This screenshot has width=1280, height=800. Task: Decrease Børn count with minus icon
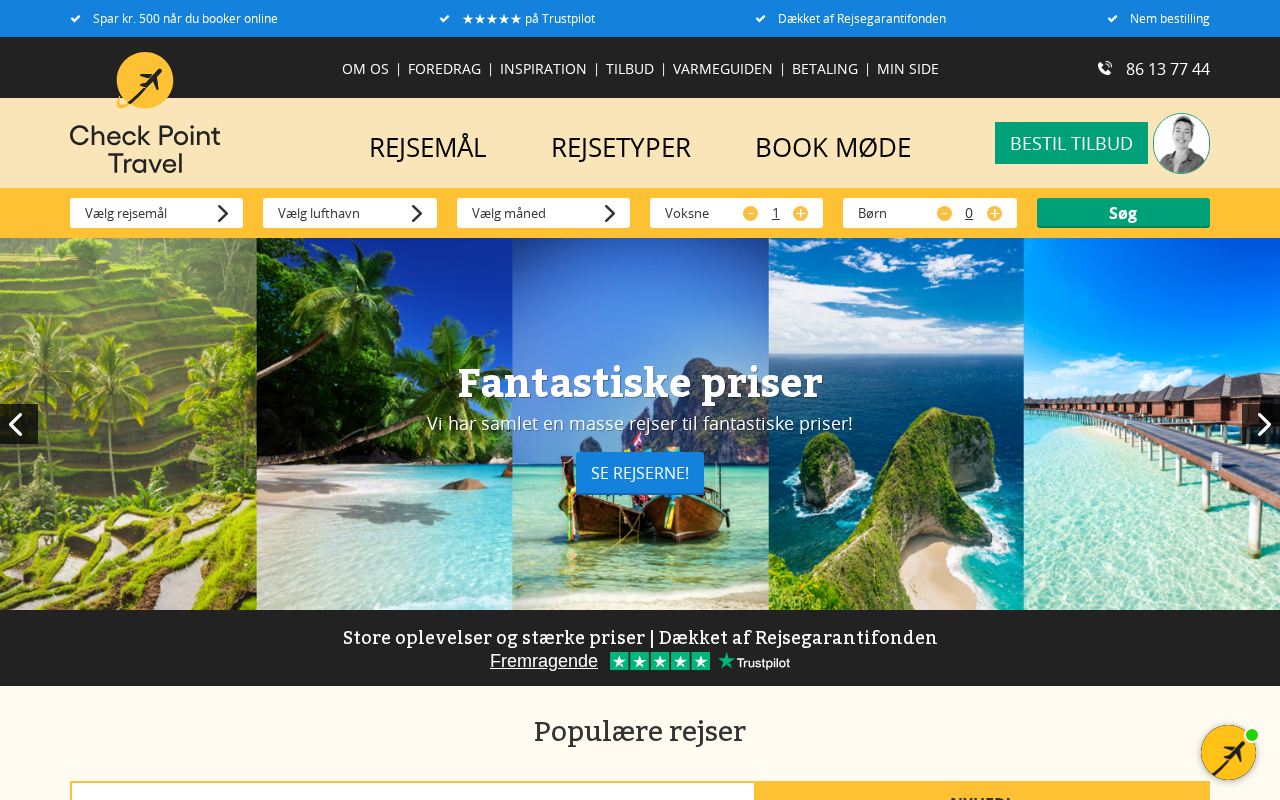pyautogui.click(x=944, y=213)
